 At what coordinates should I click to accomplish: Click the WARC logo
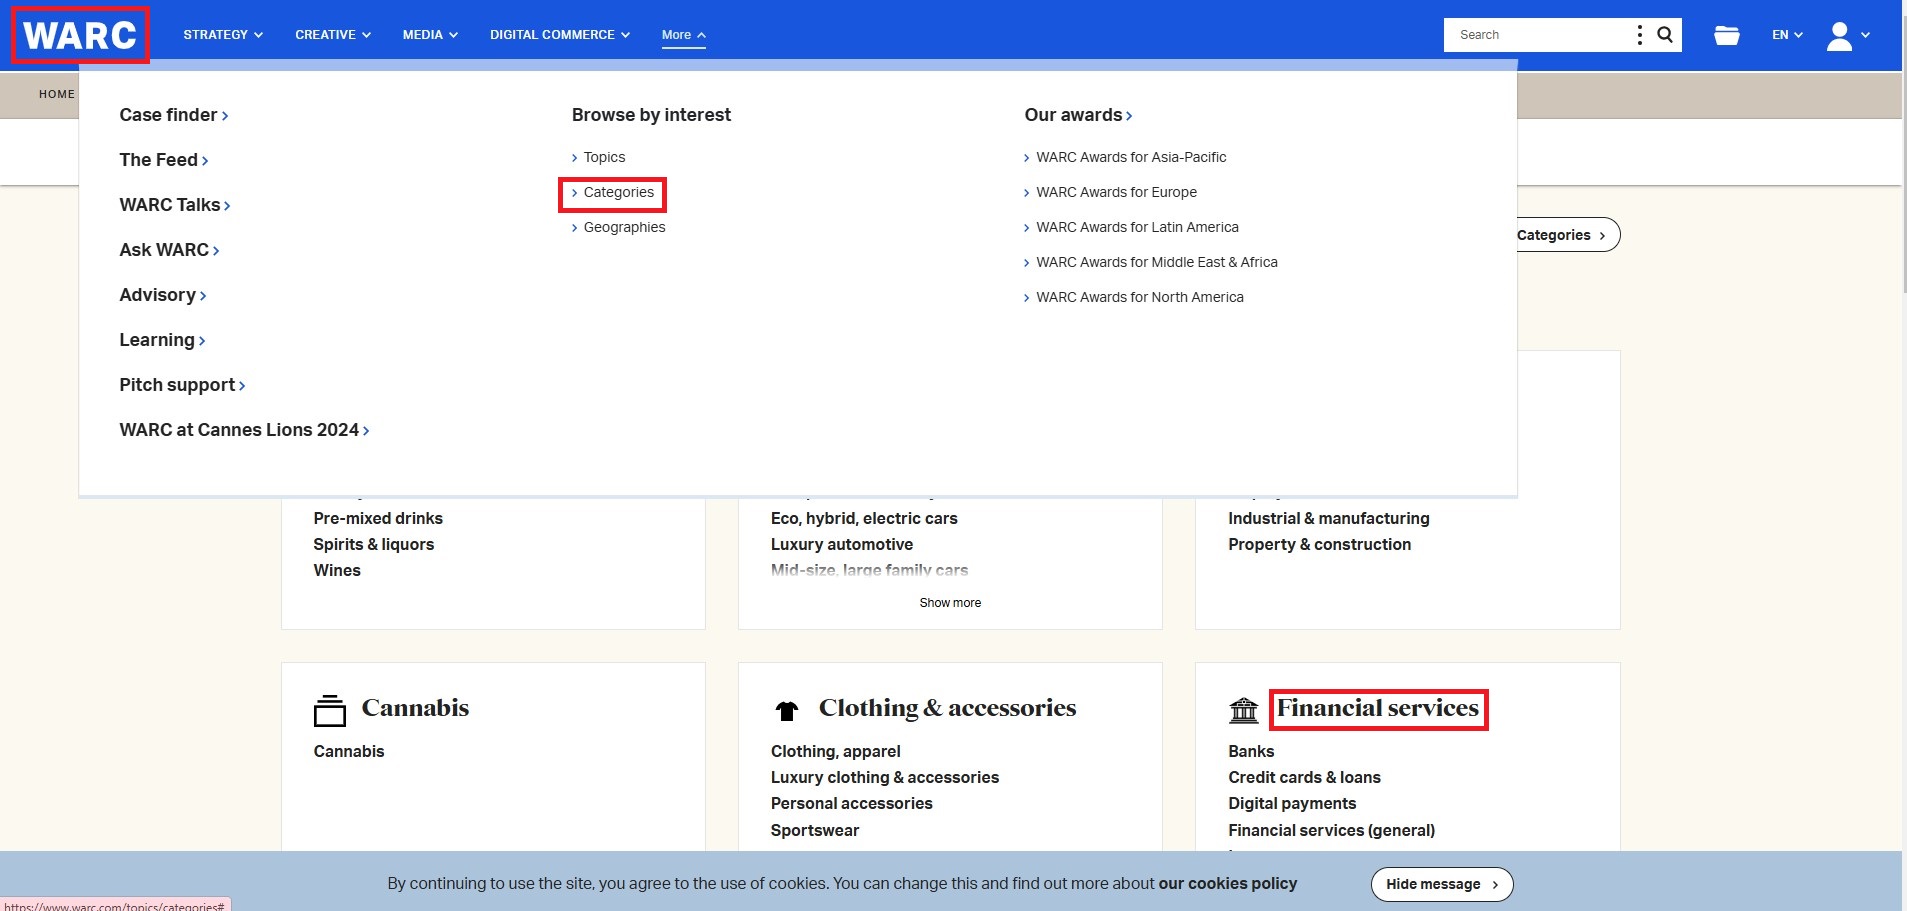click(80, 36)
